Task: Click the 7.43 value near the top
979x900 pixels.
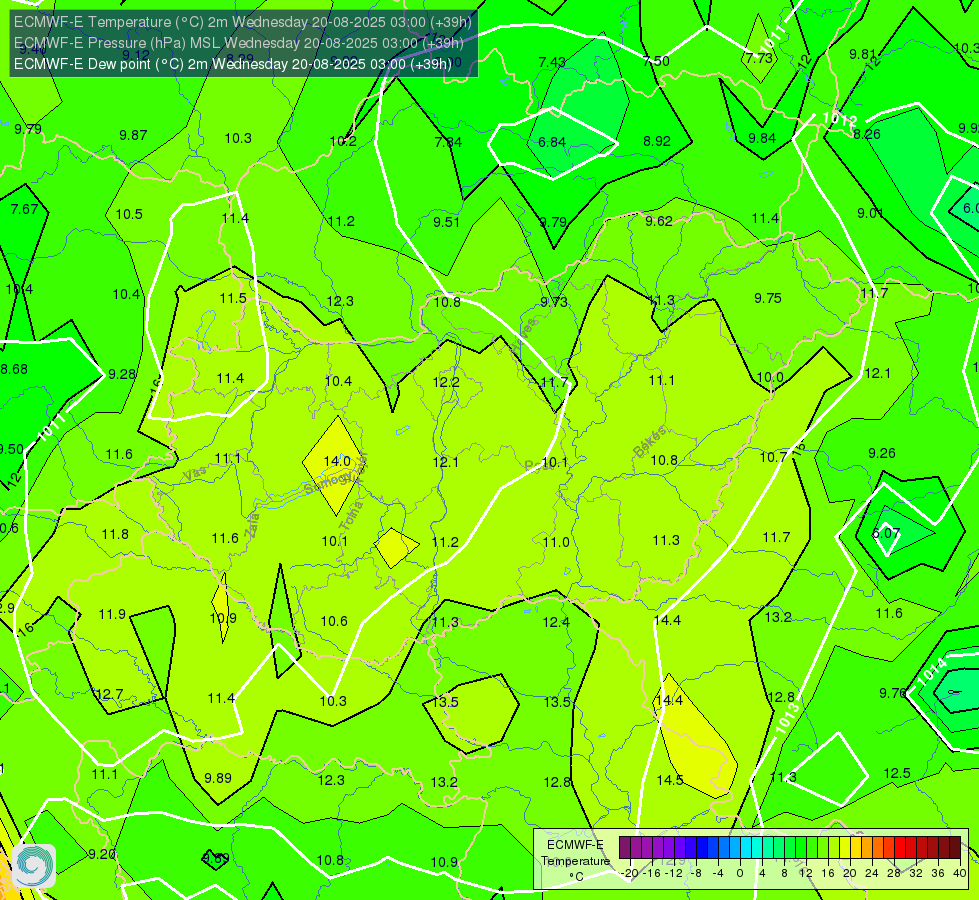Action: point(552,62)
